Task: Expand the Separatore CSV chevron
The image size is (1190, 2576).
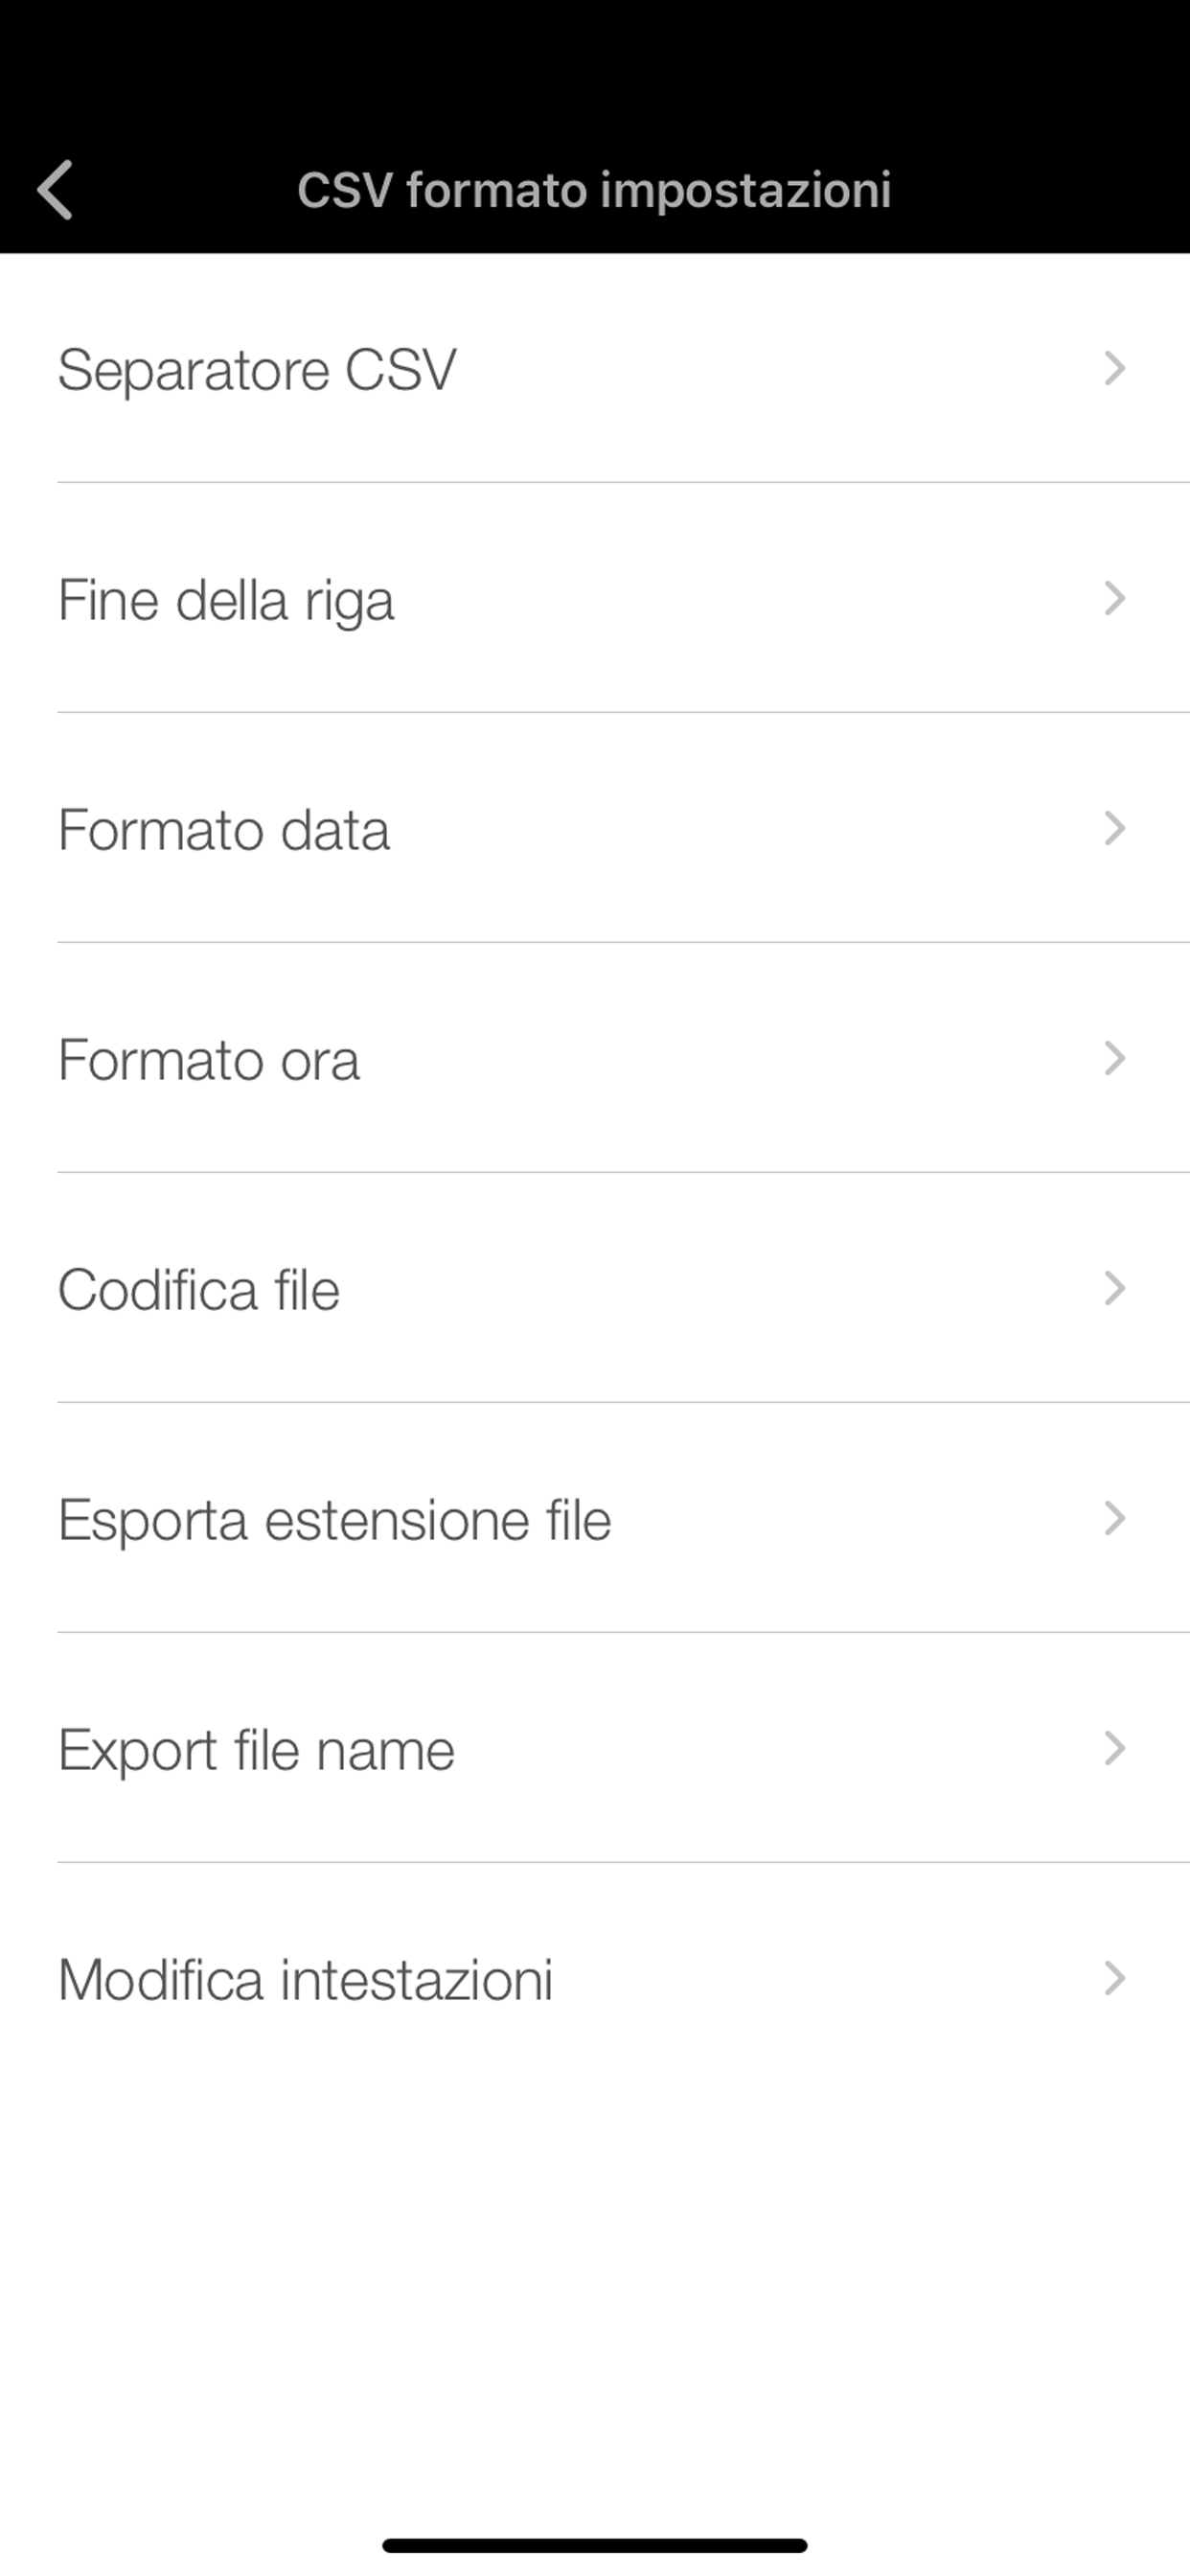Action: [1114, 369]
